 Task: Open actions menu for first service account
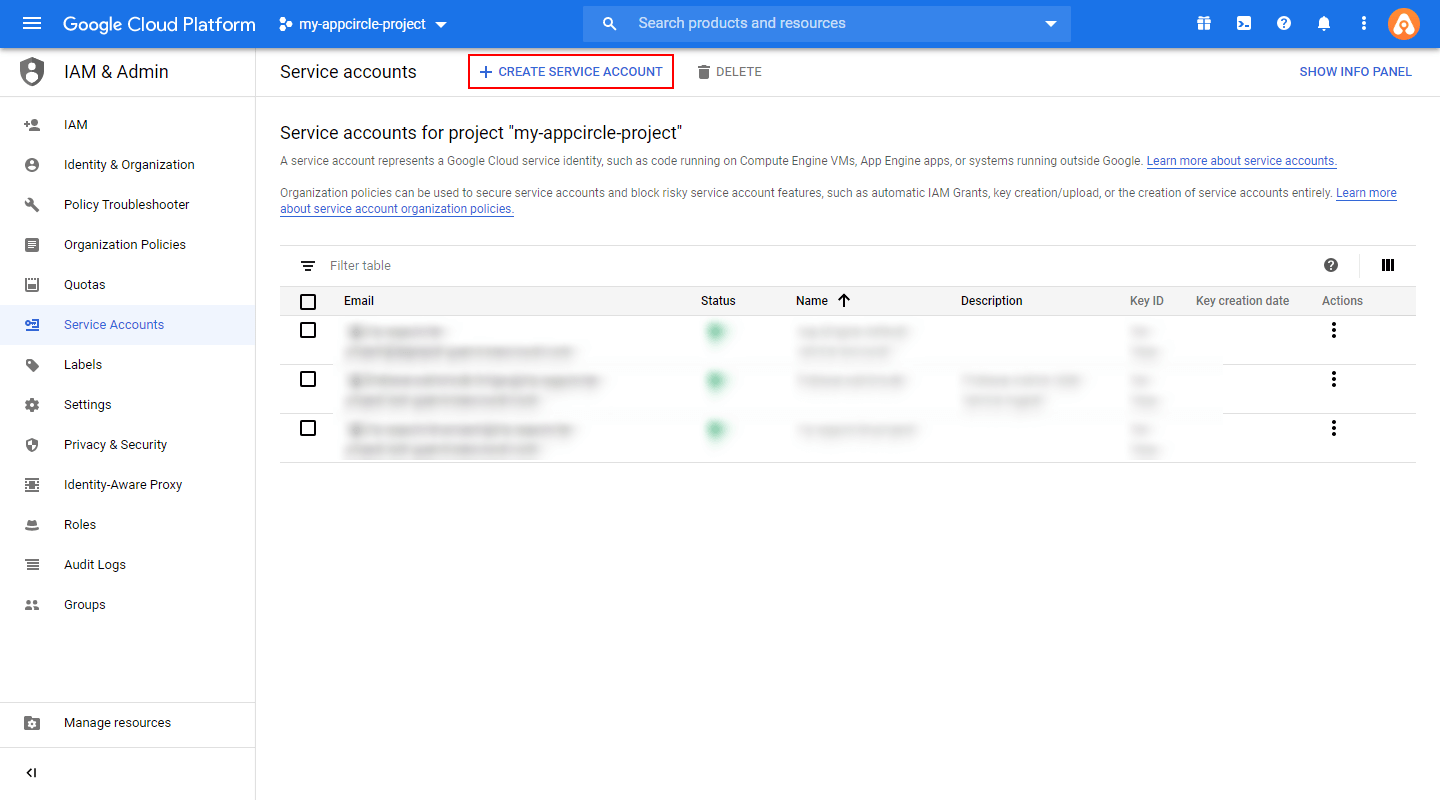1333,330
